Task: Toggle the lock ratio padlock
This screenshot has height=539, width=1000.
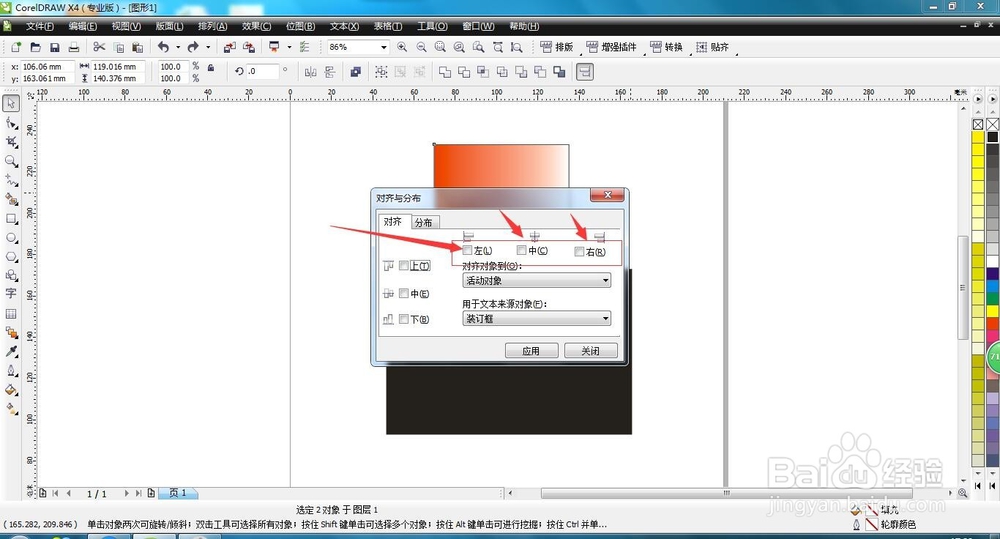Action: pos(211,68)
